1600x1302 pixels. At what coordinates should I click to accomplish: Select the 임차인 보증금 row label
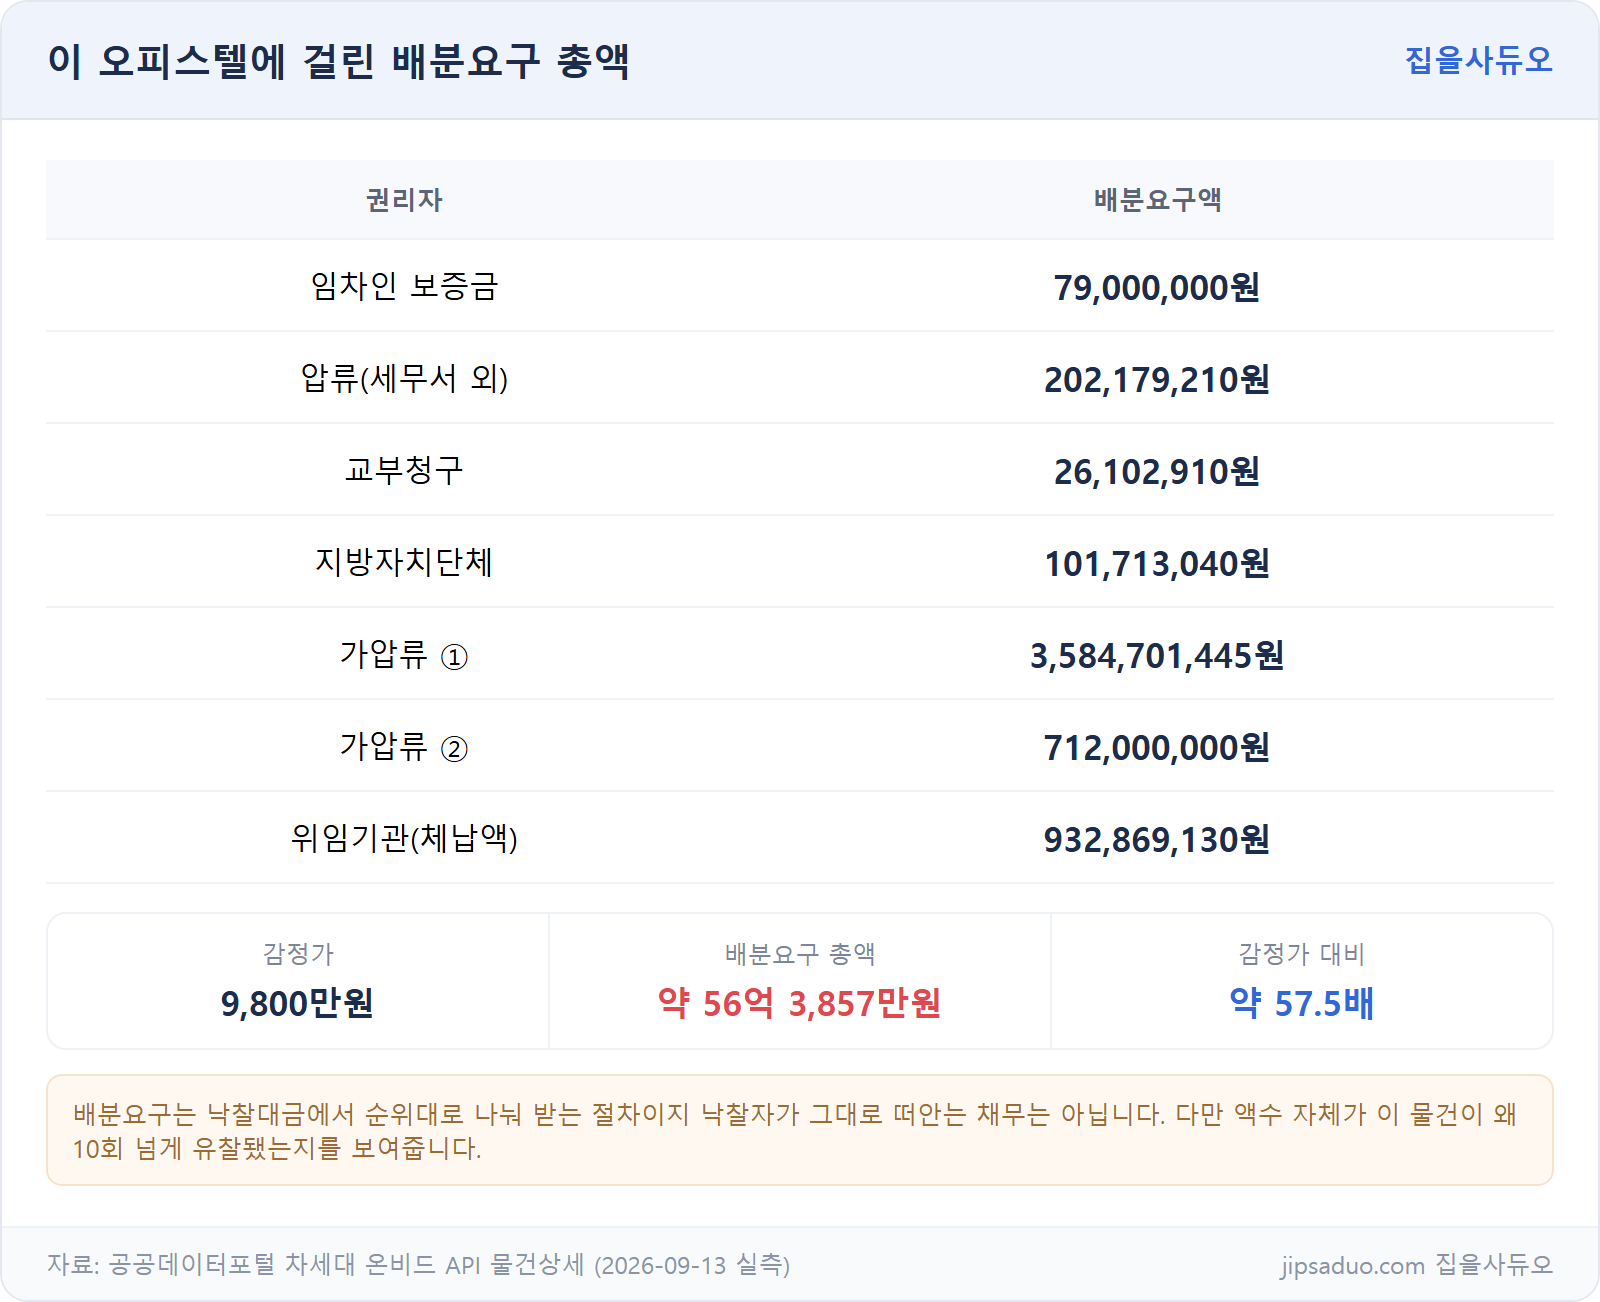404,287
